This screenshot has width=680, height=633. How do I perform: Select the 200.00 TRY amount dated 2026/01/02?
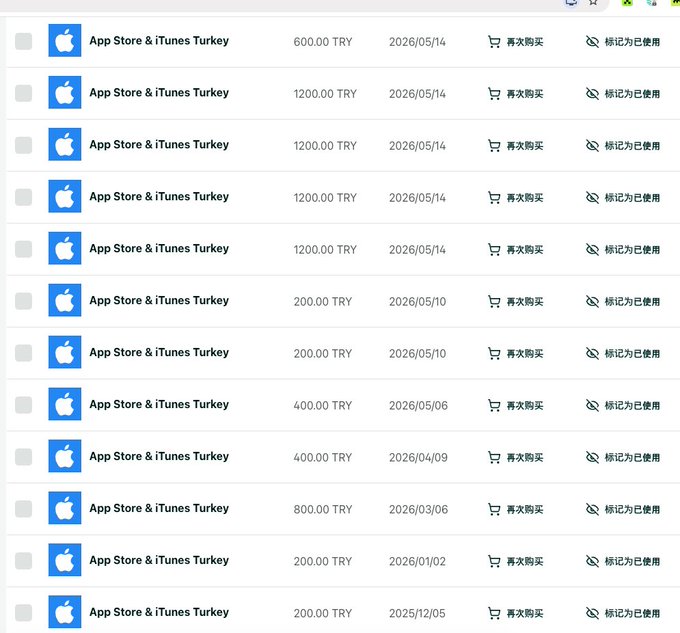[x=323, y=561]
